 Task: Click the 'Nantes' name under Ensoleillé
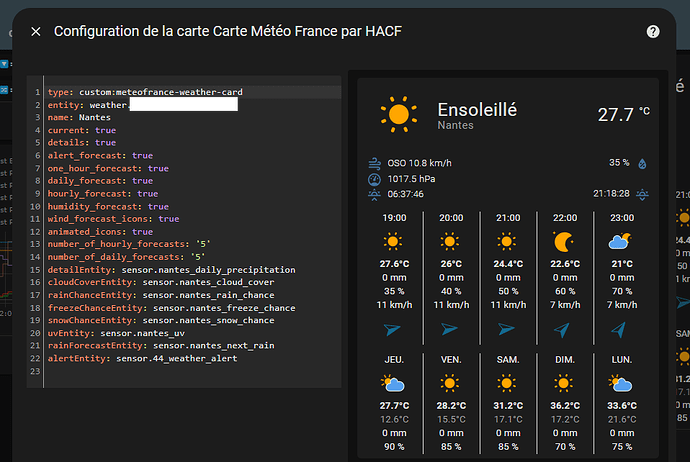pyautogui.click(x=455, y=125)
